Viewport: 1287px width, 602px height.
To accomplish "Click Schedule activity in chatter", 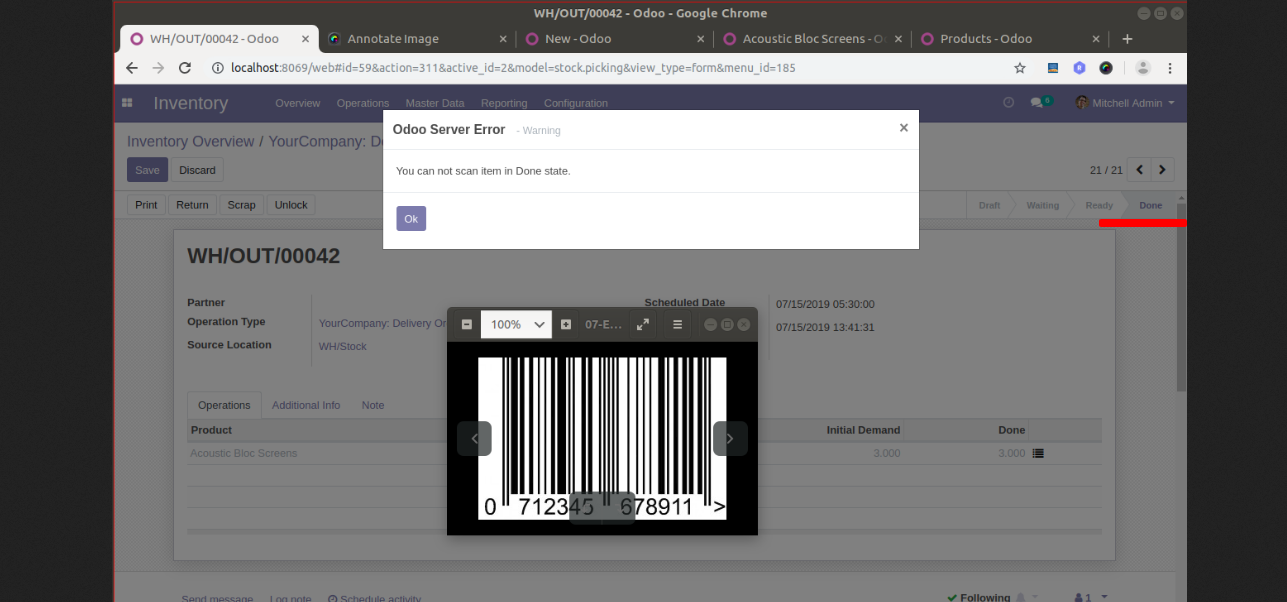I will [x=375, y=598].
